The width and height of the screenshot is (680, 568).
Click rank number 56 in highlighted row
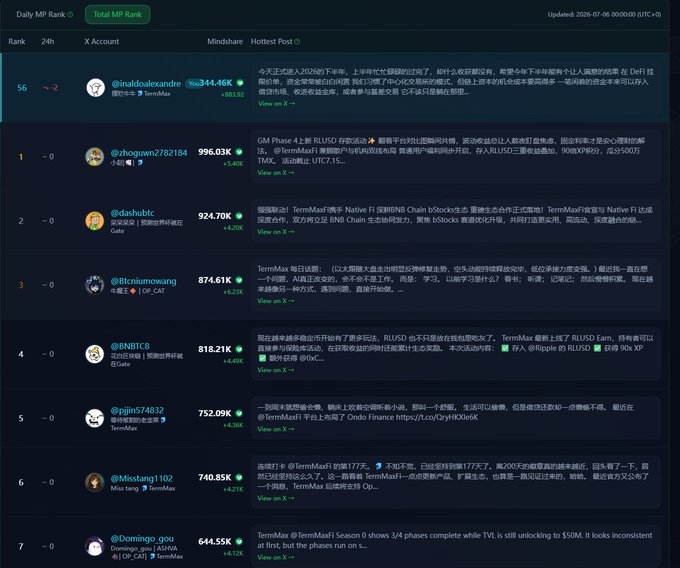(22, 88)
